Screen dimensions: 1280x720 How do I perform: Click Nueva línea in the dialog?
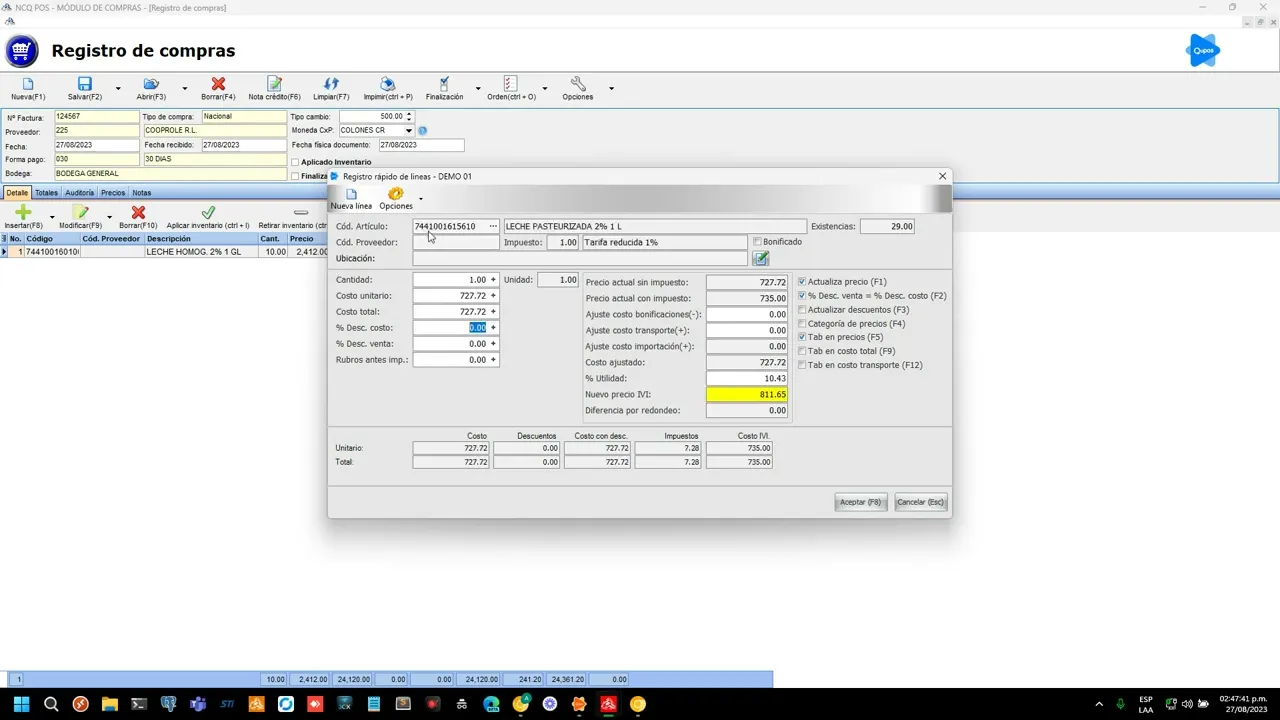pyautogui.click(x=351, y=198)
